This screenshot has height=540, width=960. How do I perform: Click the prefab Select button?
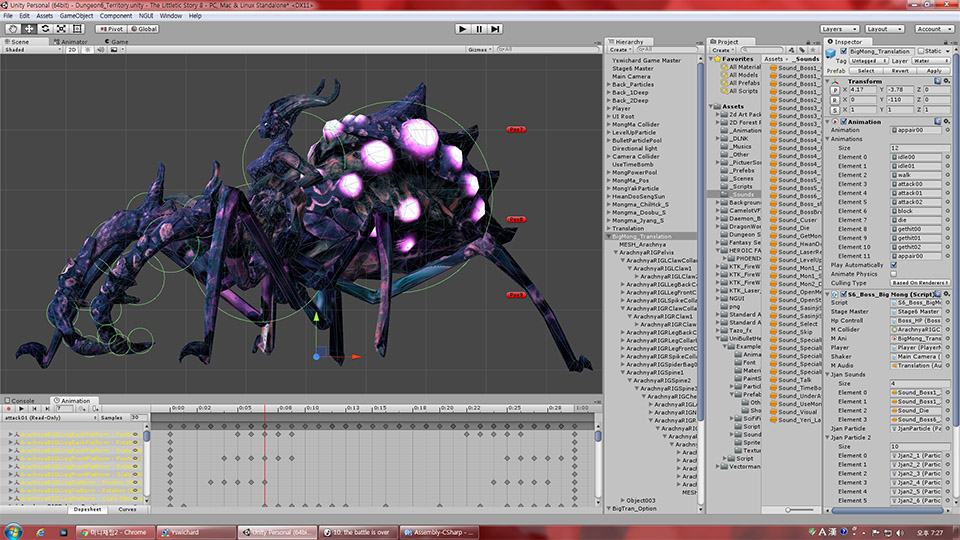tap(866, 71)
